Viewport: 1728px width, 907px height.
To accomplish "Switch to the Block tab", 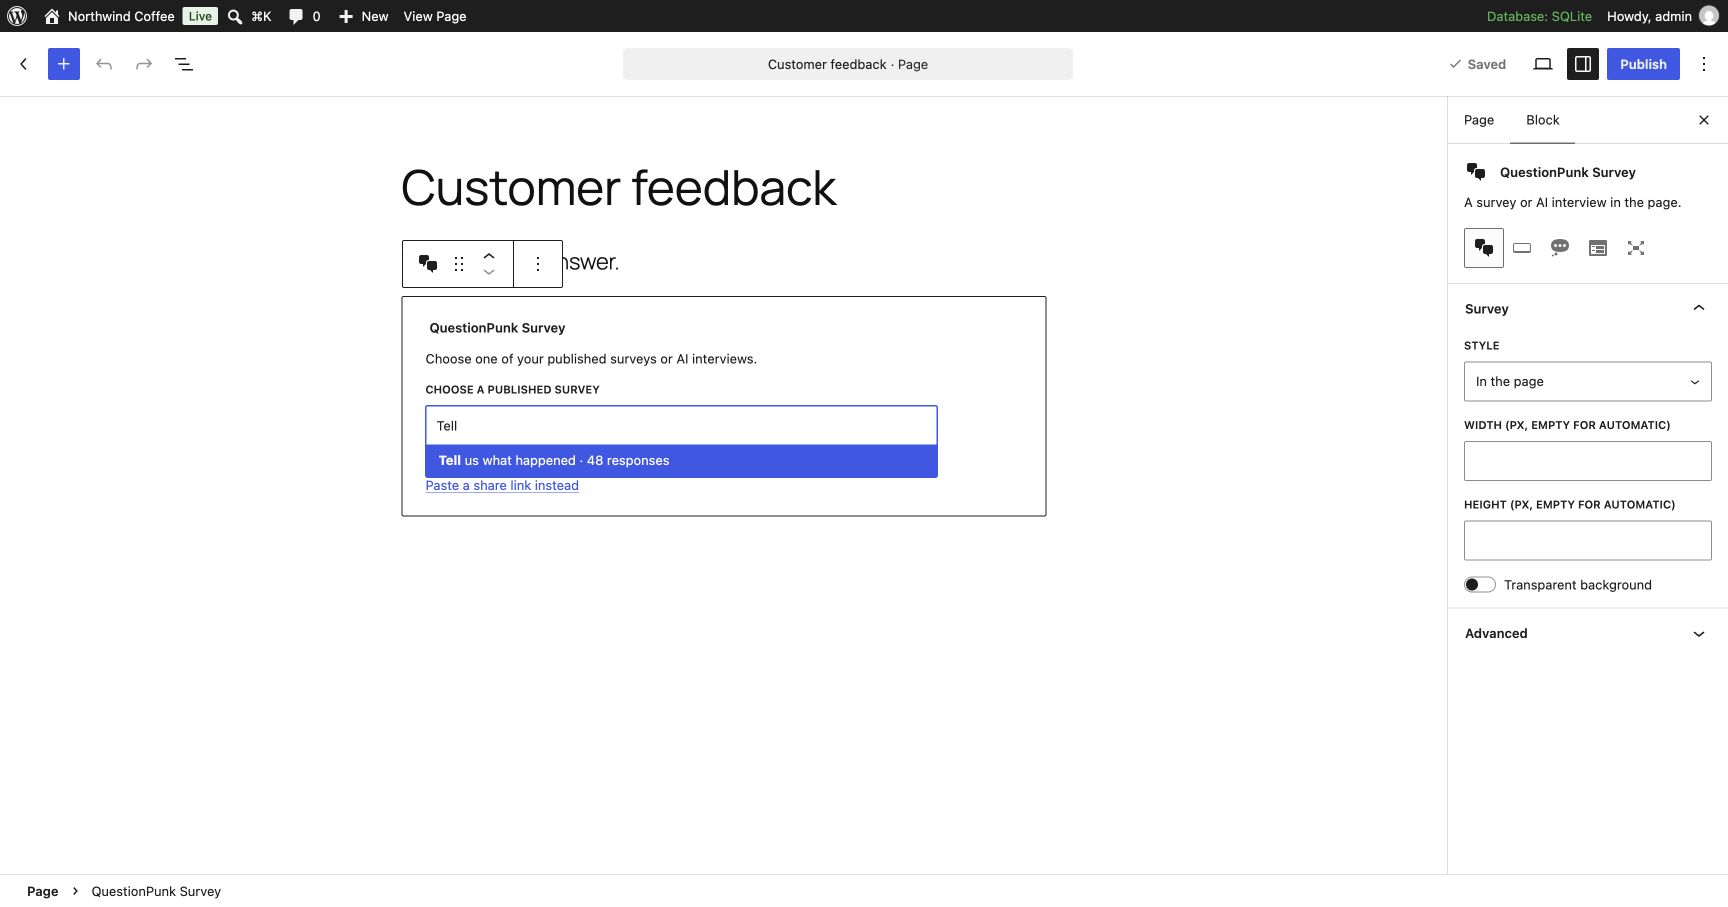I will (x=1542, y=120).
